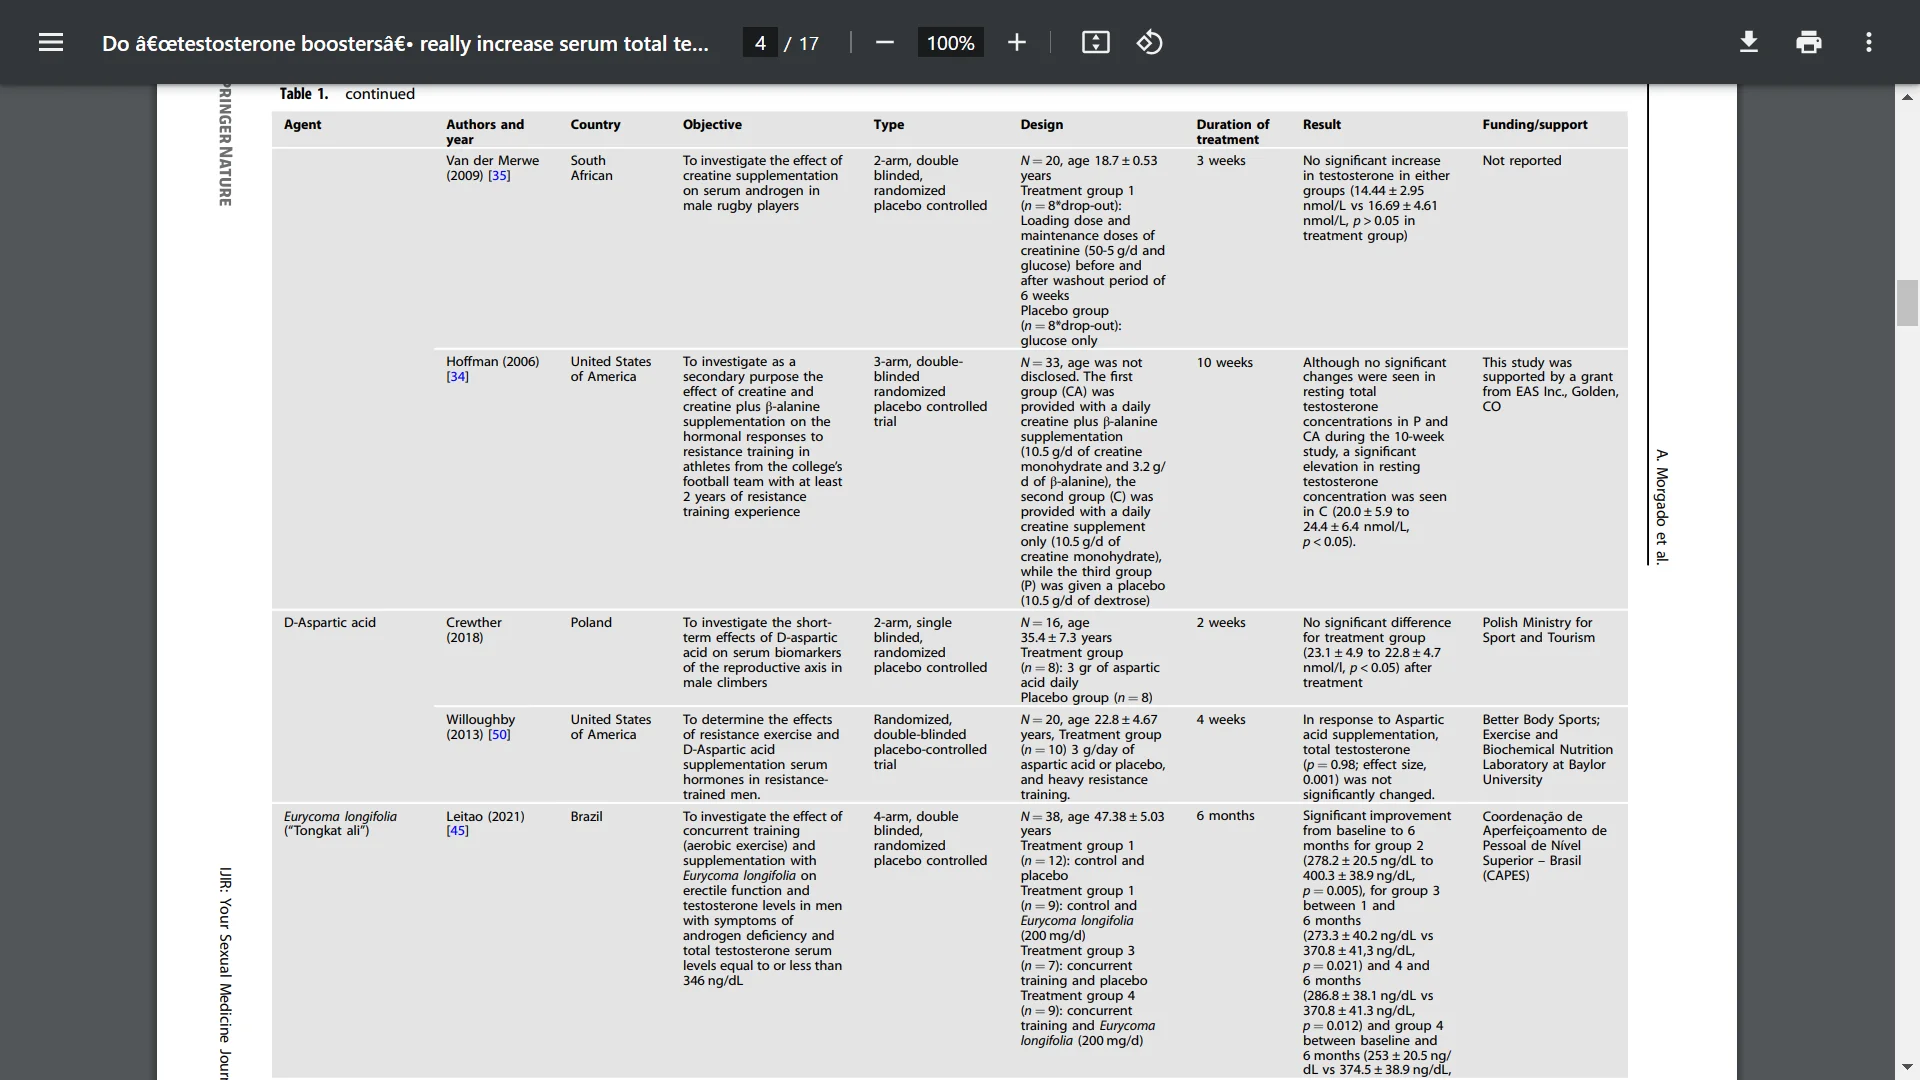Click the '4 weeks' duration cell
Screen dimensions: 1920x1080
(1221, 720)
